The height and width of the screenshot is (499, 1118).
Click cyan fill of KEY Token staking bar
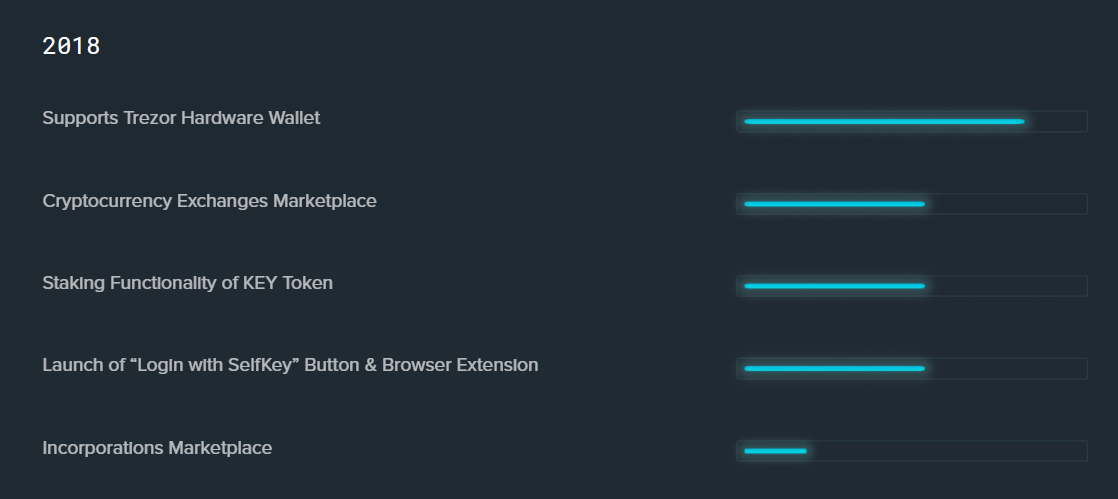834,286
